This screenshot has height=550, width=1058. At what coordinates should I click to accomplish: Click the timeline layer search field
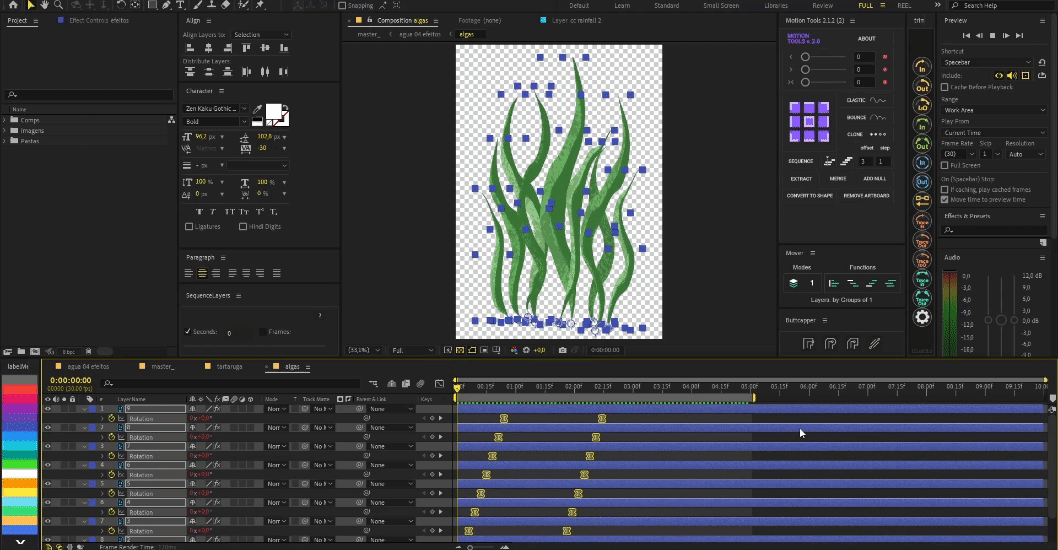[x=230, y=383]
